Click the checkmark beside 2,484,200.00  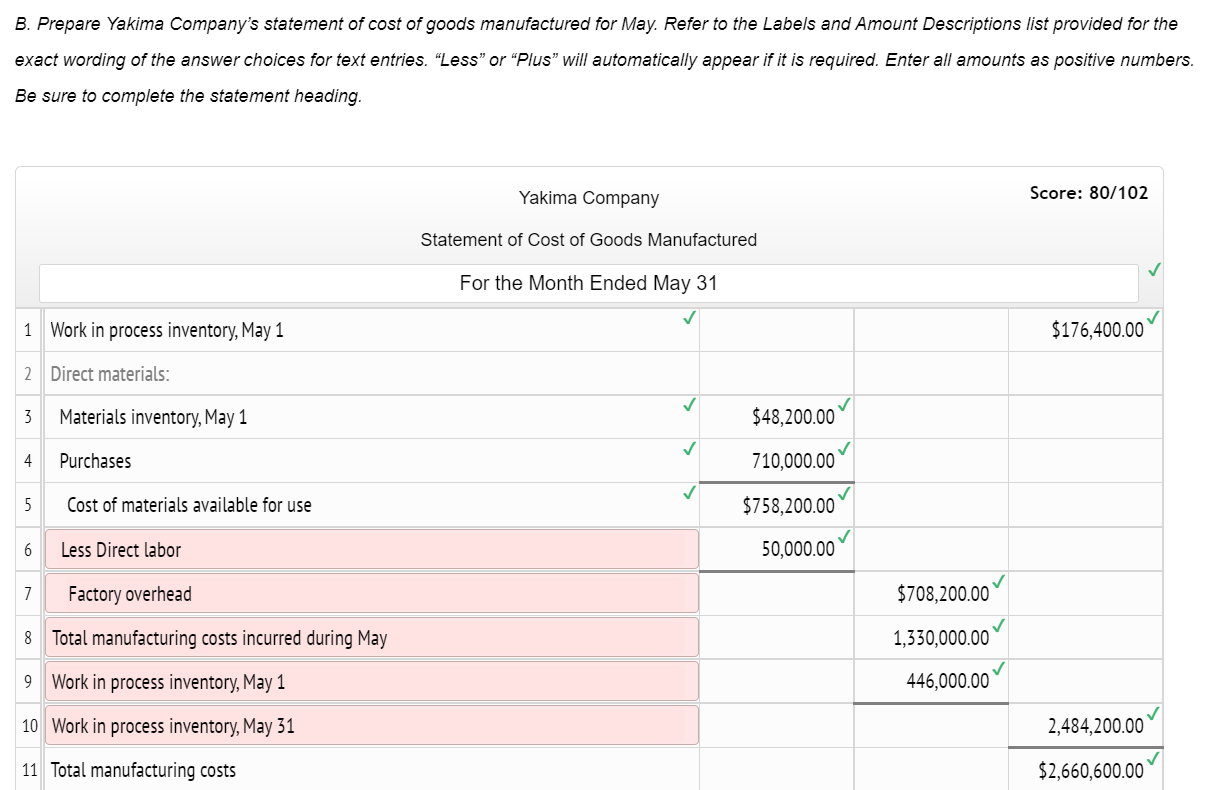tap(1152, 714)
